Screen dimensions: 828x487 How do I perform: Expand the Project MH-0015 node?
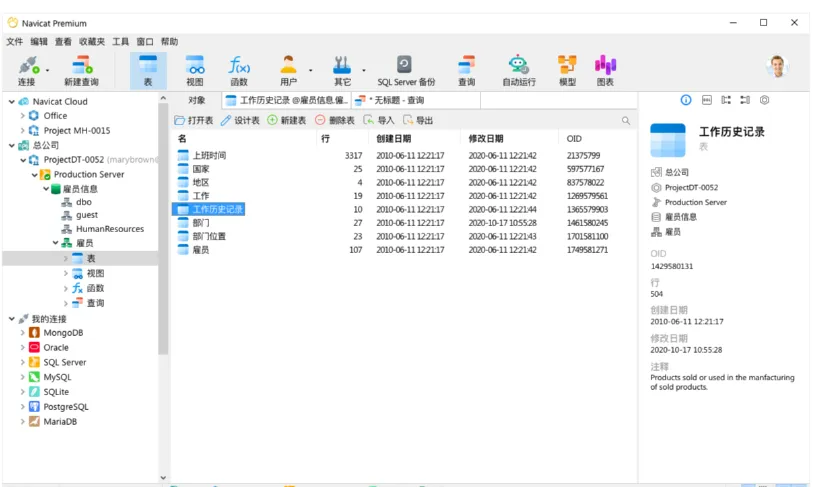pyautogui.click(x=22, y=130)
